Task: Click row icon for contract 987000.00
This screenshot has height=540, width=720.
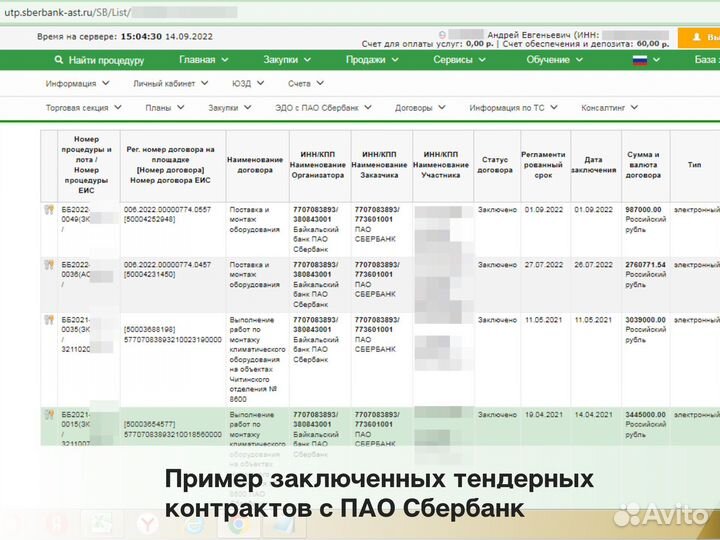Action: coord(49,210)
